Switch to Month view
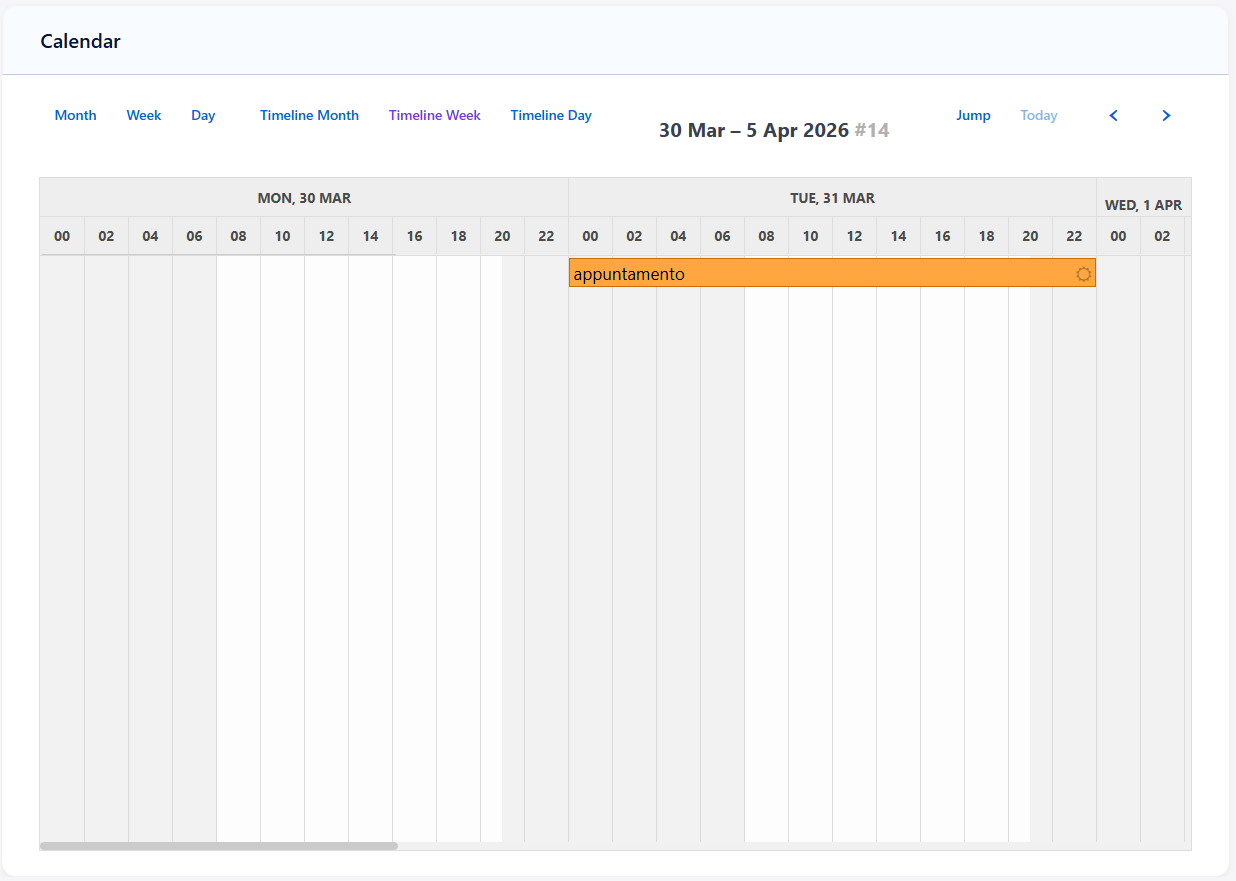The width and height of the screenshot is (1236, 881). [x=76, y=116]
